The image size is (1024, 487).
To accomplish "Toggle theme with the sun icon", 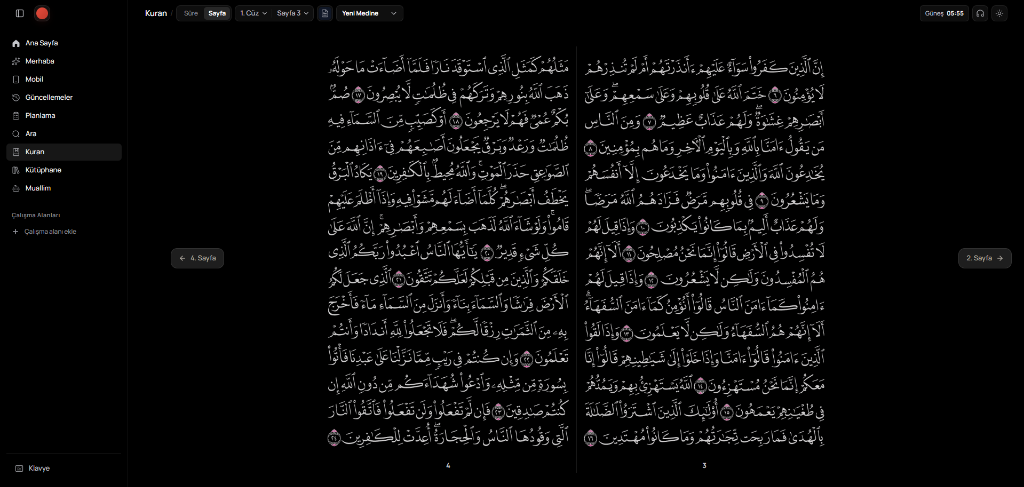I will pyautogui.click(x=999, y=13).
